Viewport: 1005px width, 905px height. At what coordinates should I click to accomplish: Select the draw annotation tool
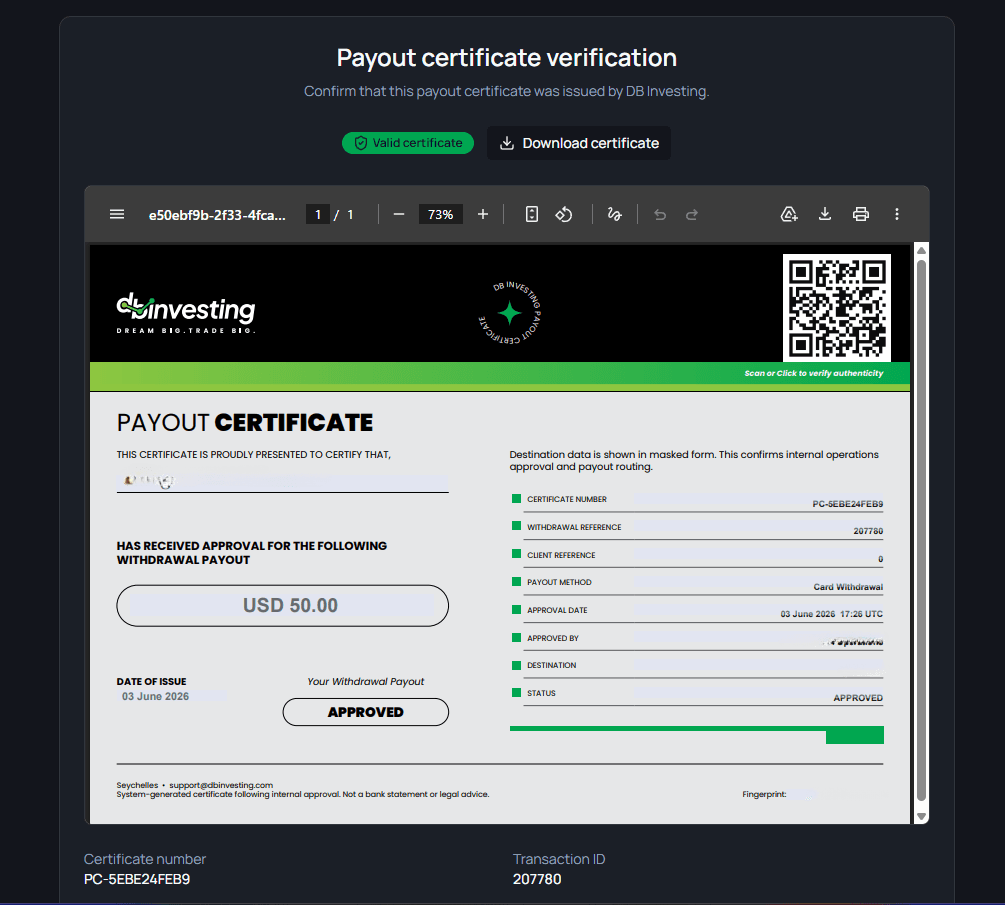(x=614, y=214)
